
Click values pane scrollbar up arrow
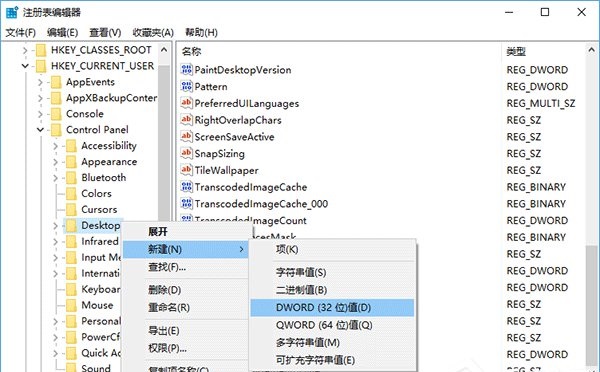tap(592, 50)
